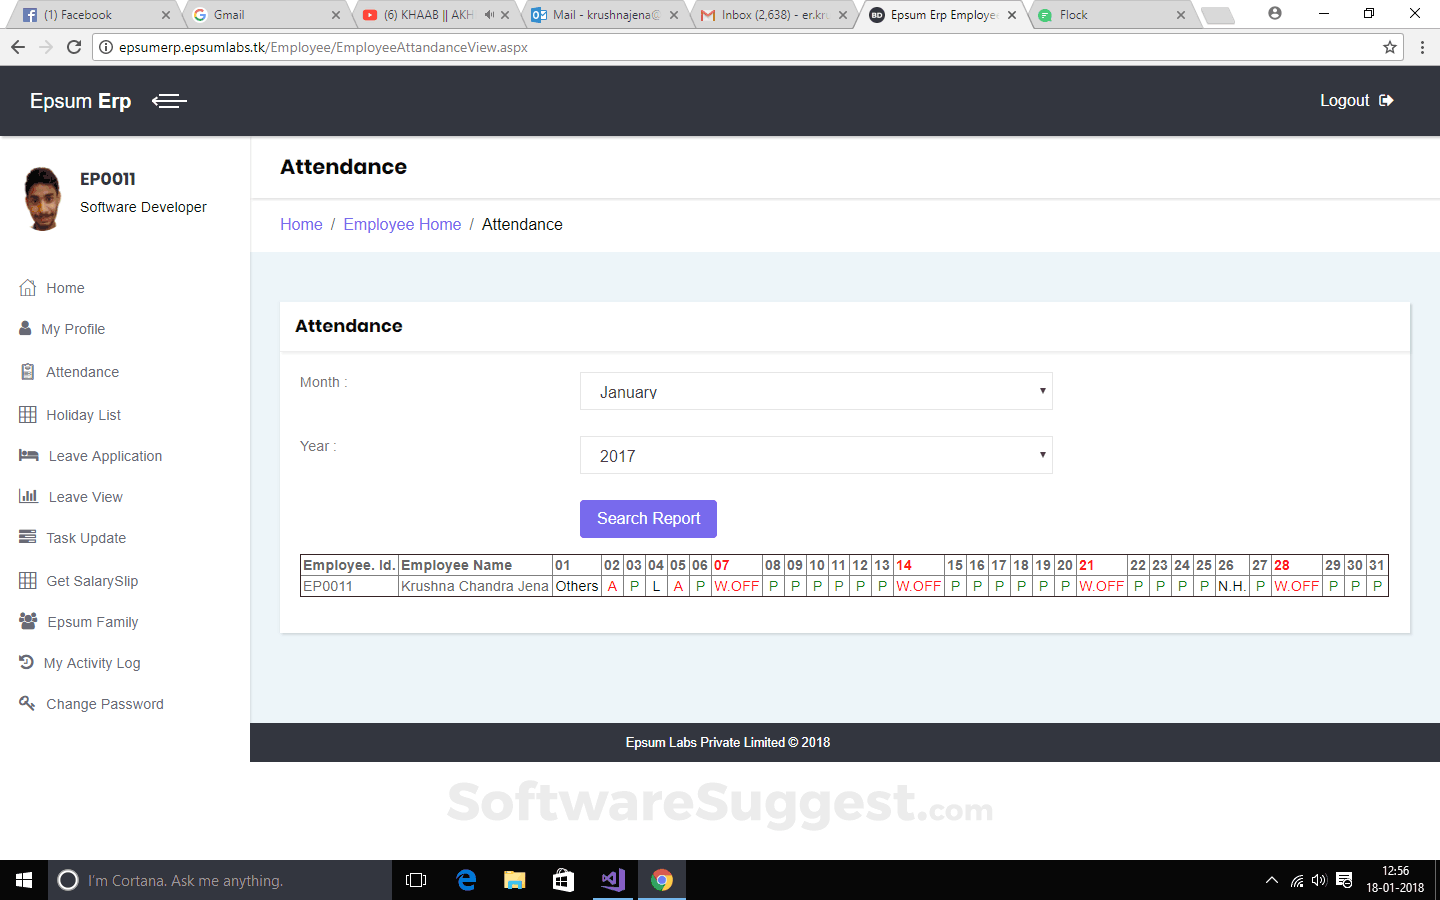Open Leave Application from the sidebar
The width and height of the screenshot is (1440, 900).
click(28, 455)
